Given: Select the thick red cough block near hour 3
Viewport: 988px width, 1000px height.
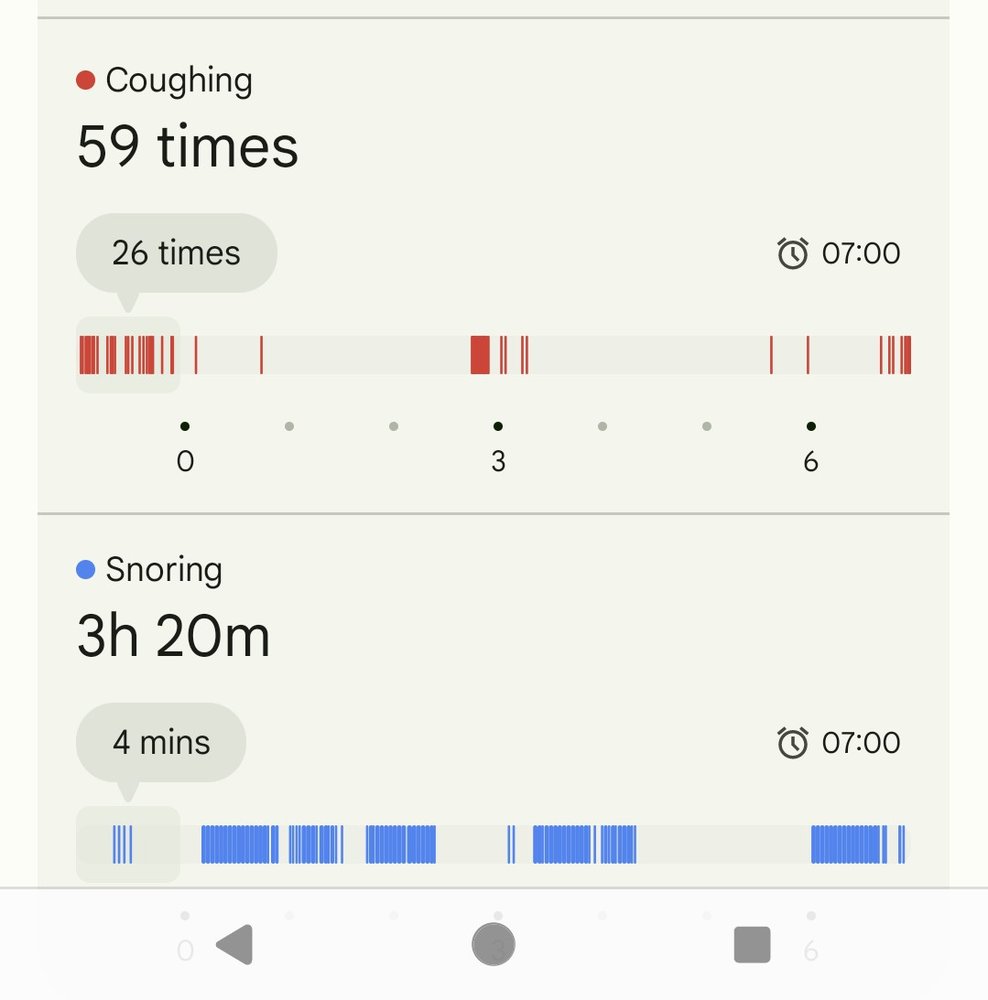Looking at the screenshot, I should (x=480, y=355).
